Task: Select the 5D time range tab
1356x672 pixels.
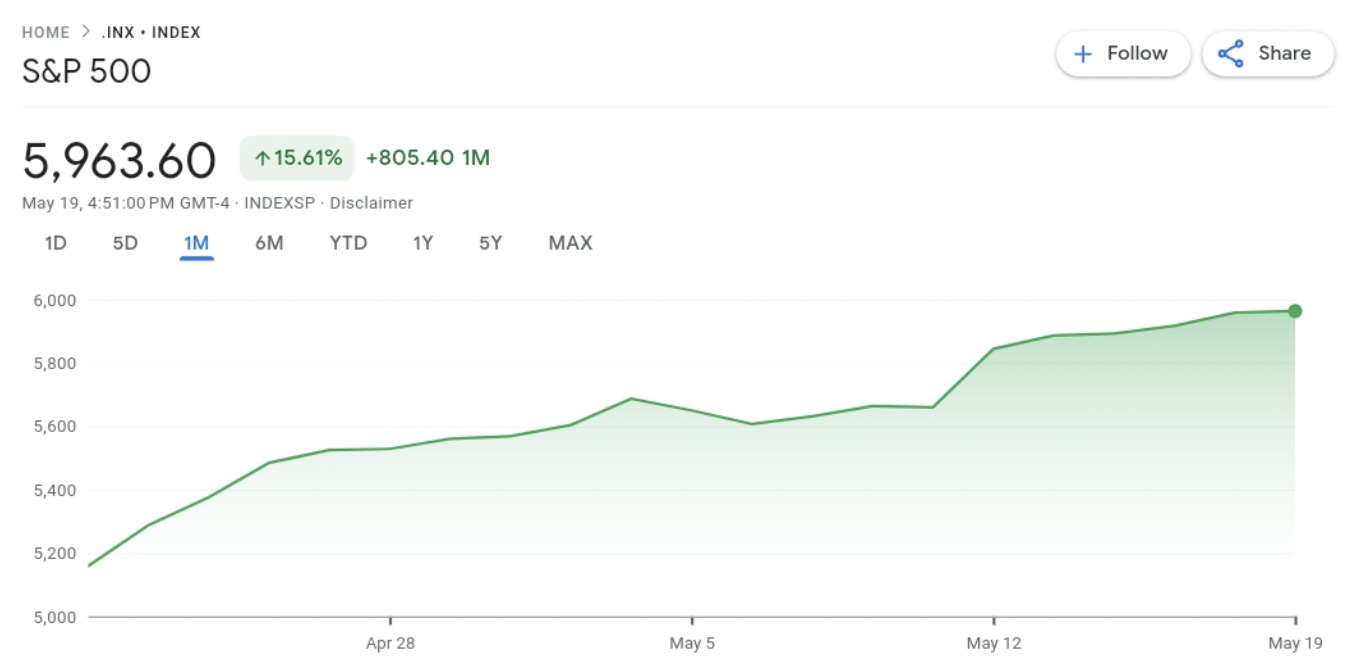Action: [x=125, y=243]
